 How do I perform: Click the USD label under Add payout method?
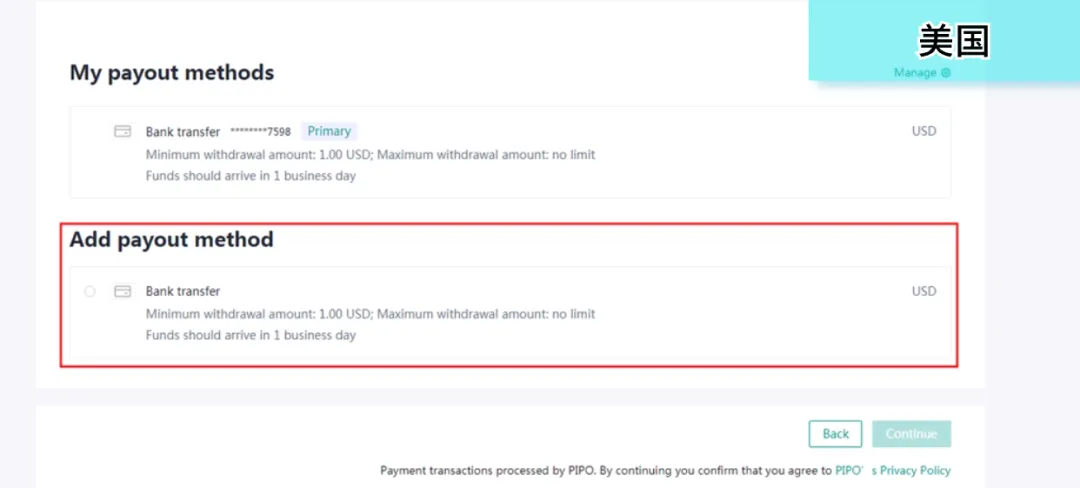(924, 291)
